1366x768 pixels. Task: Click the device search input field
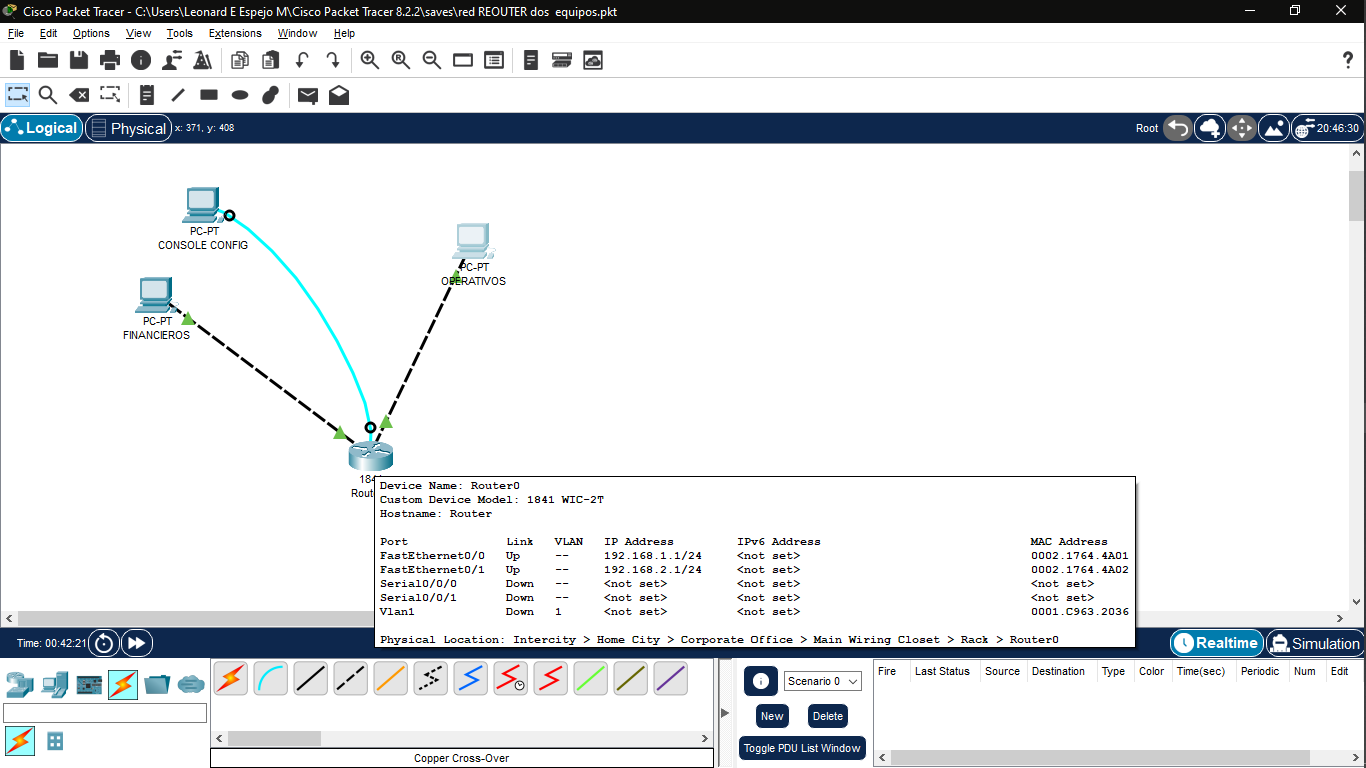coord(105,713)
